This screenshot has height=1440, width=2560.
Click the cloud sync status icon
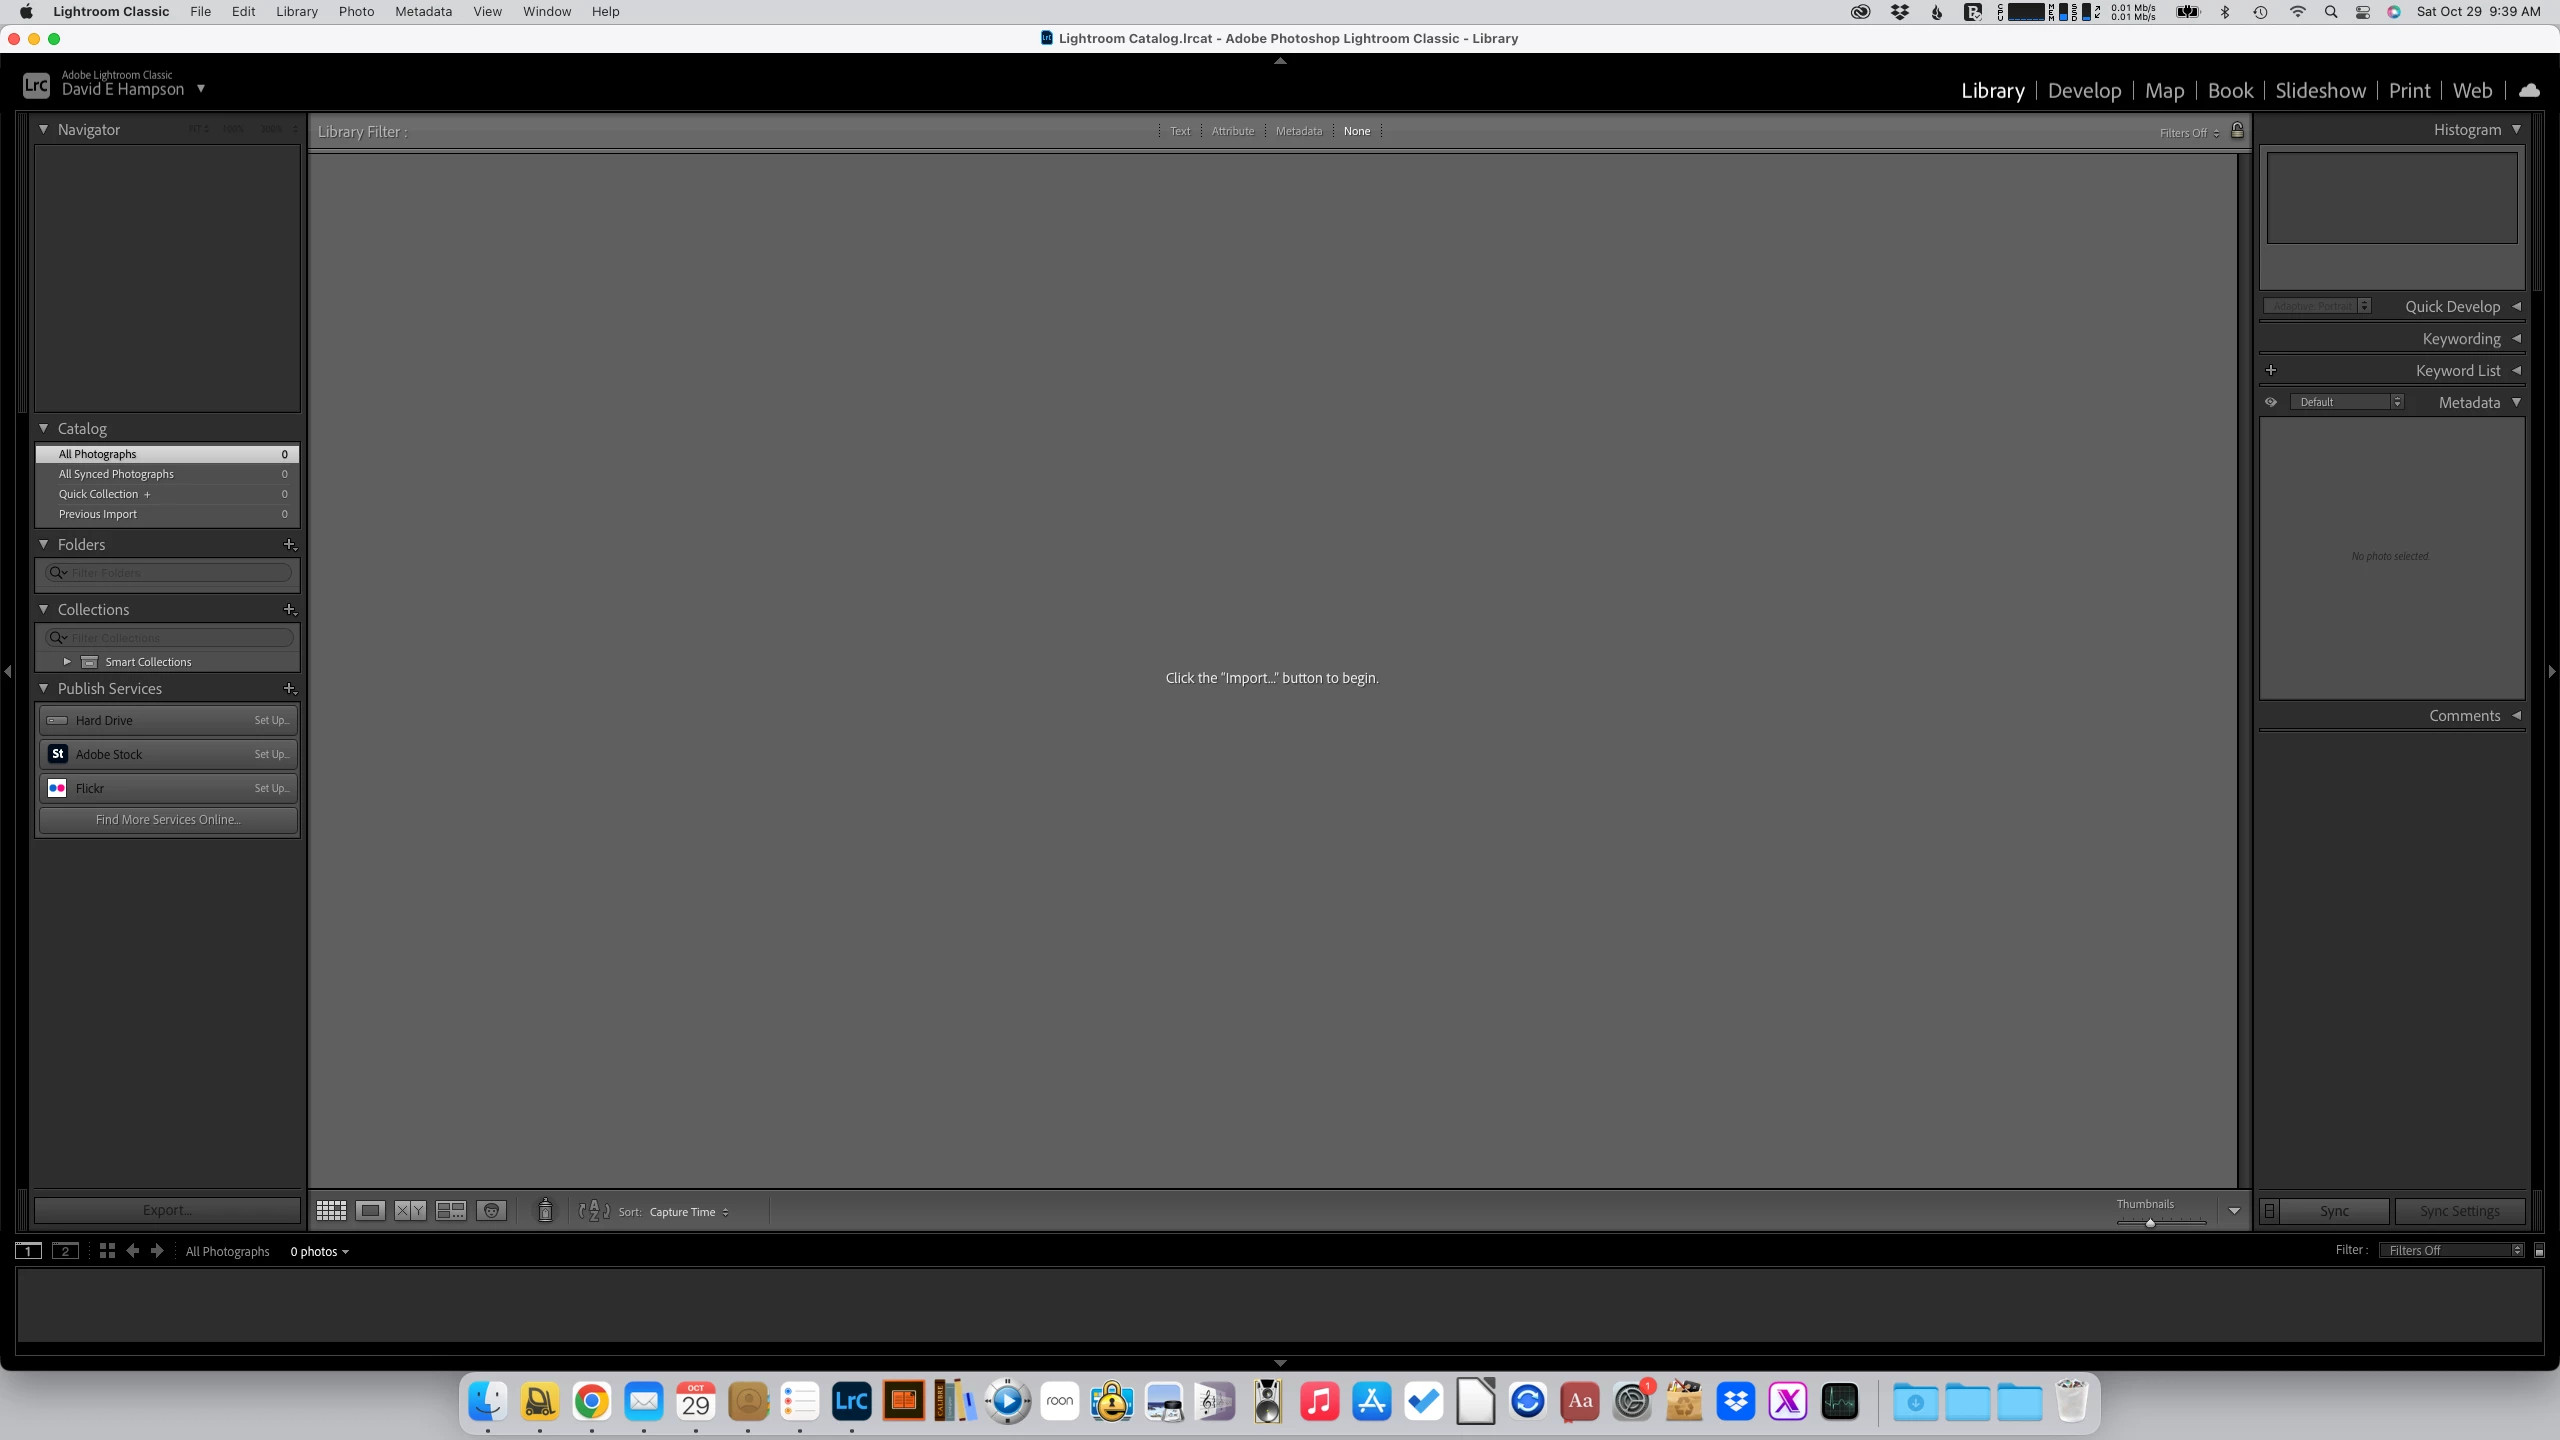[x=2529, y=90]
